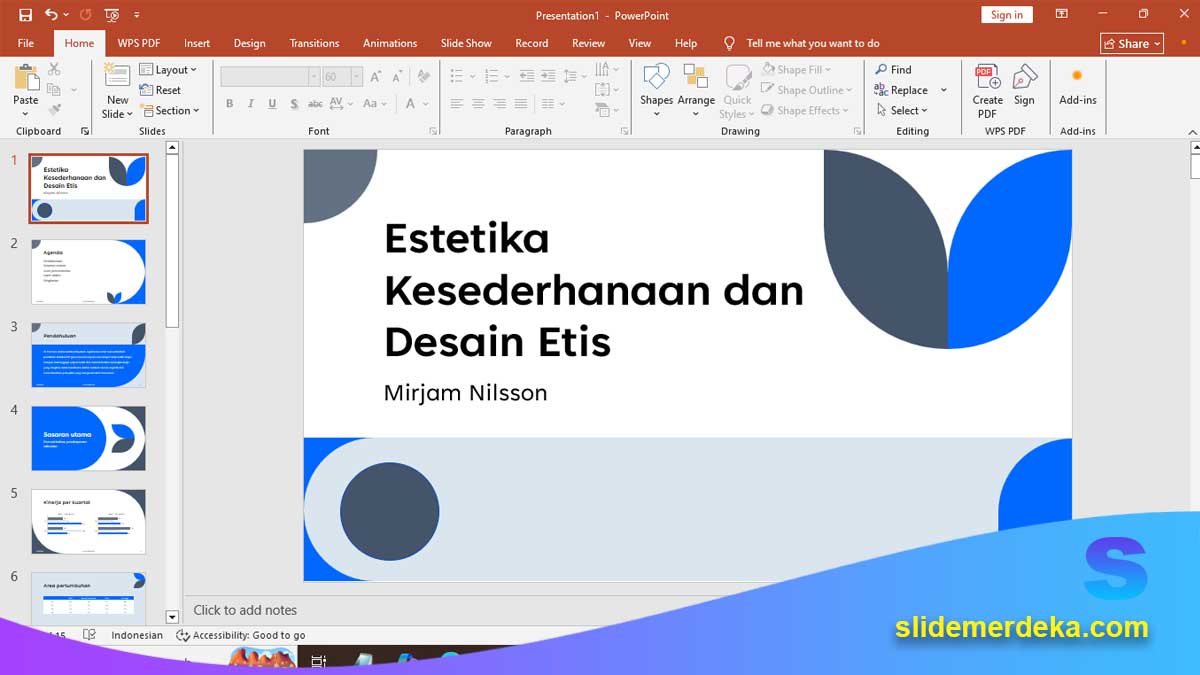Click Replace in Editing group
This screenshot has height=675, width=1200.
pos(900,90)
